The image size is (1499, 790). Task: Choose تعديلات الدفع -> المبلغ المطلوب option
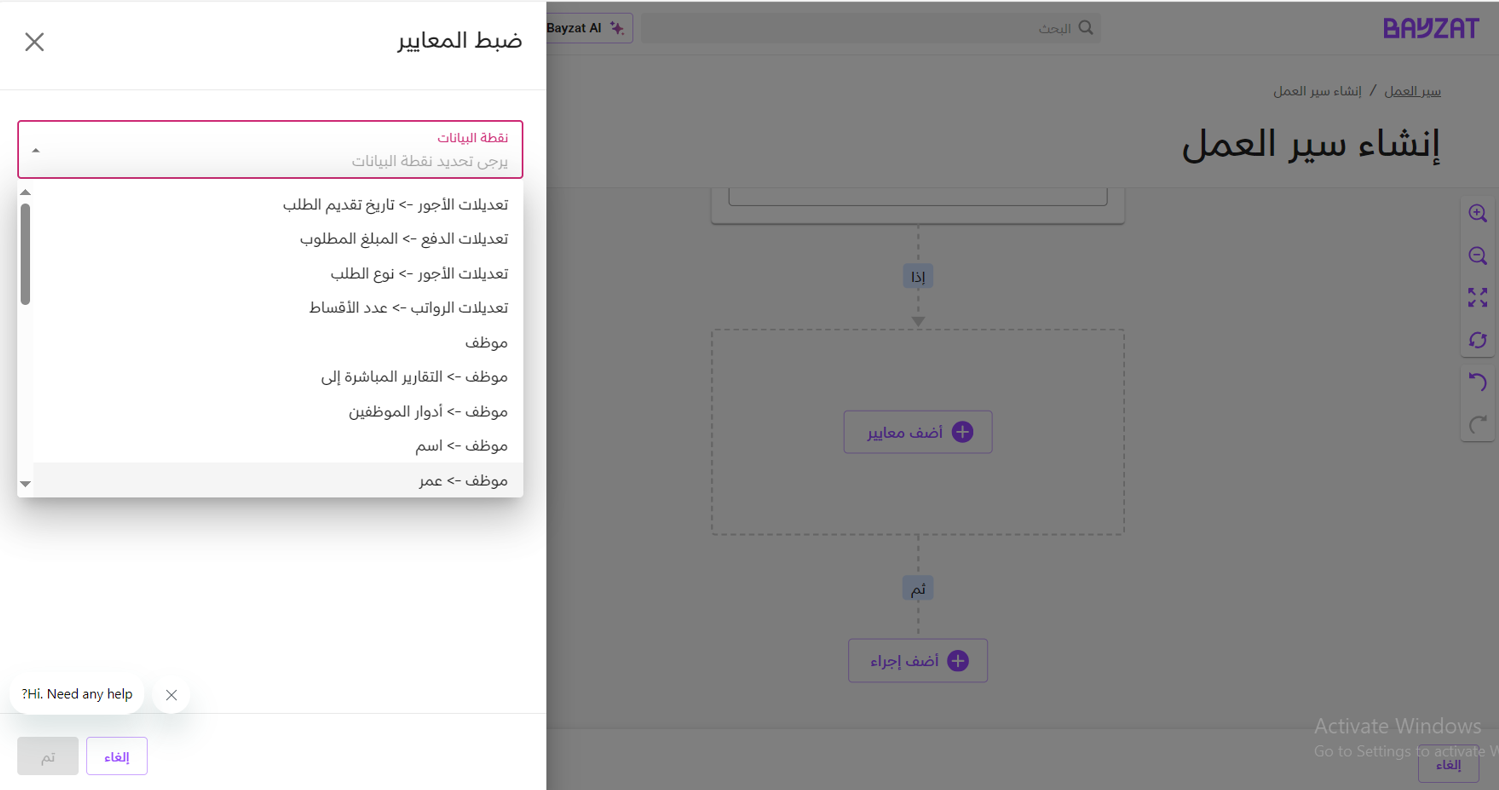[404, 239]
